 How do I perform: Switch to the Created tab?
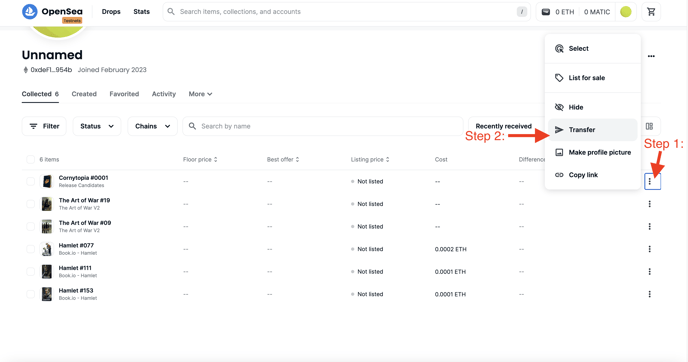(x=84, y=94)
